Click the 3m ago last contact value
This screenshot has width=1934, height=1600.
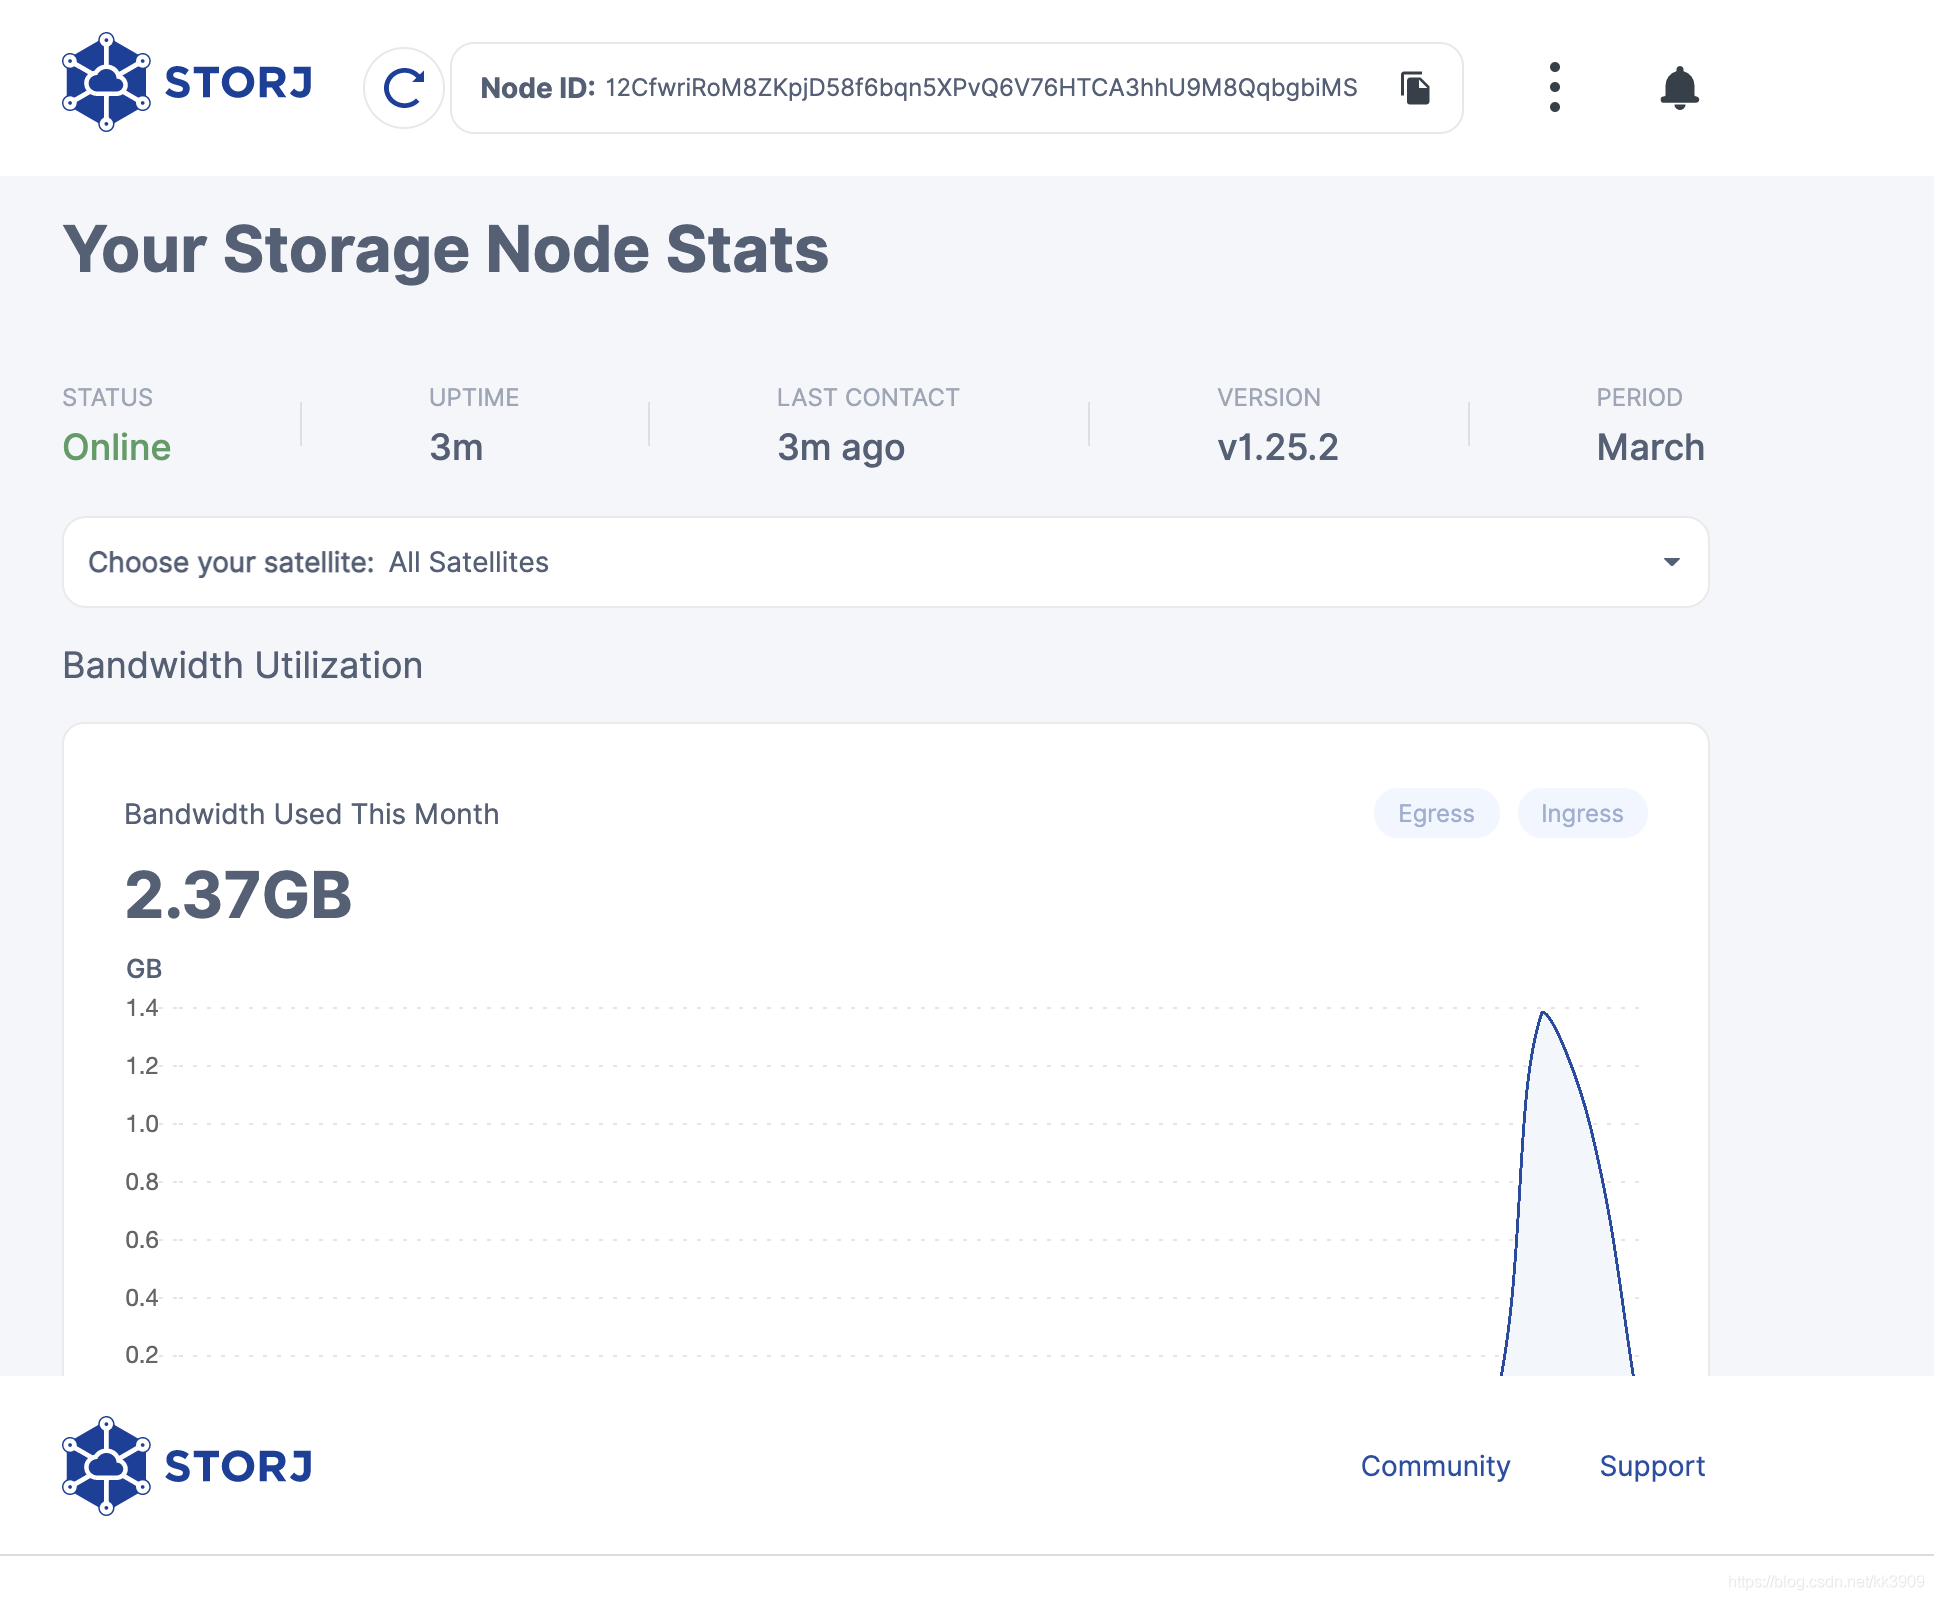tap(841, 448)
